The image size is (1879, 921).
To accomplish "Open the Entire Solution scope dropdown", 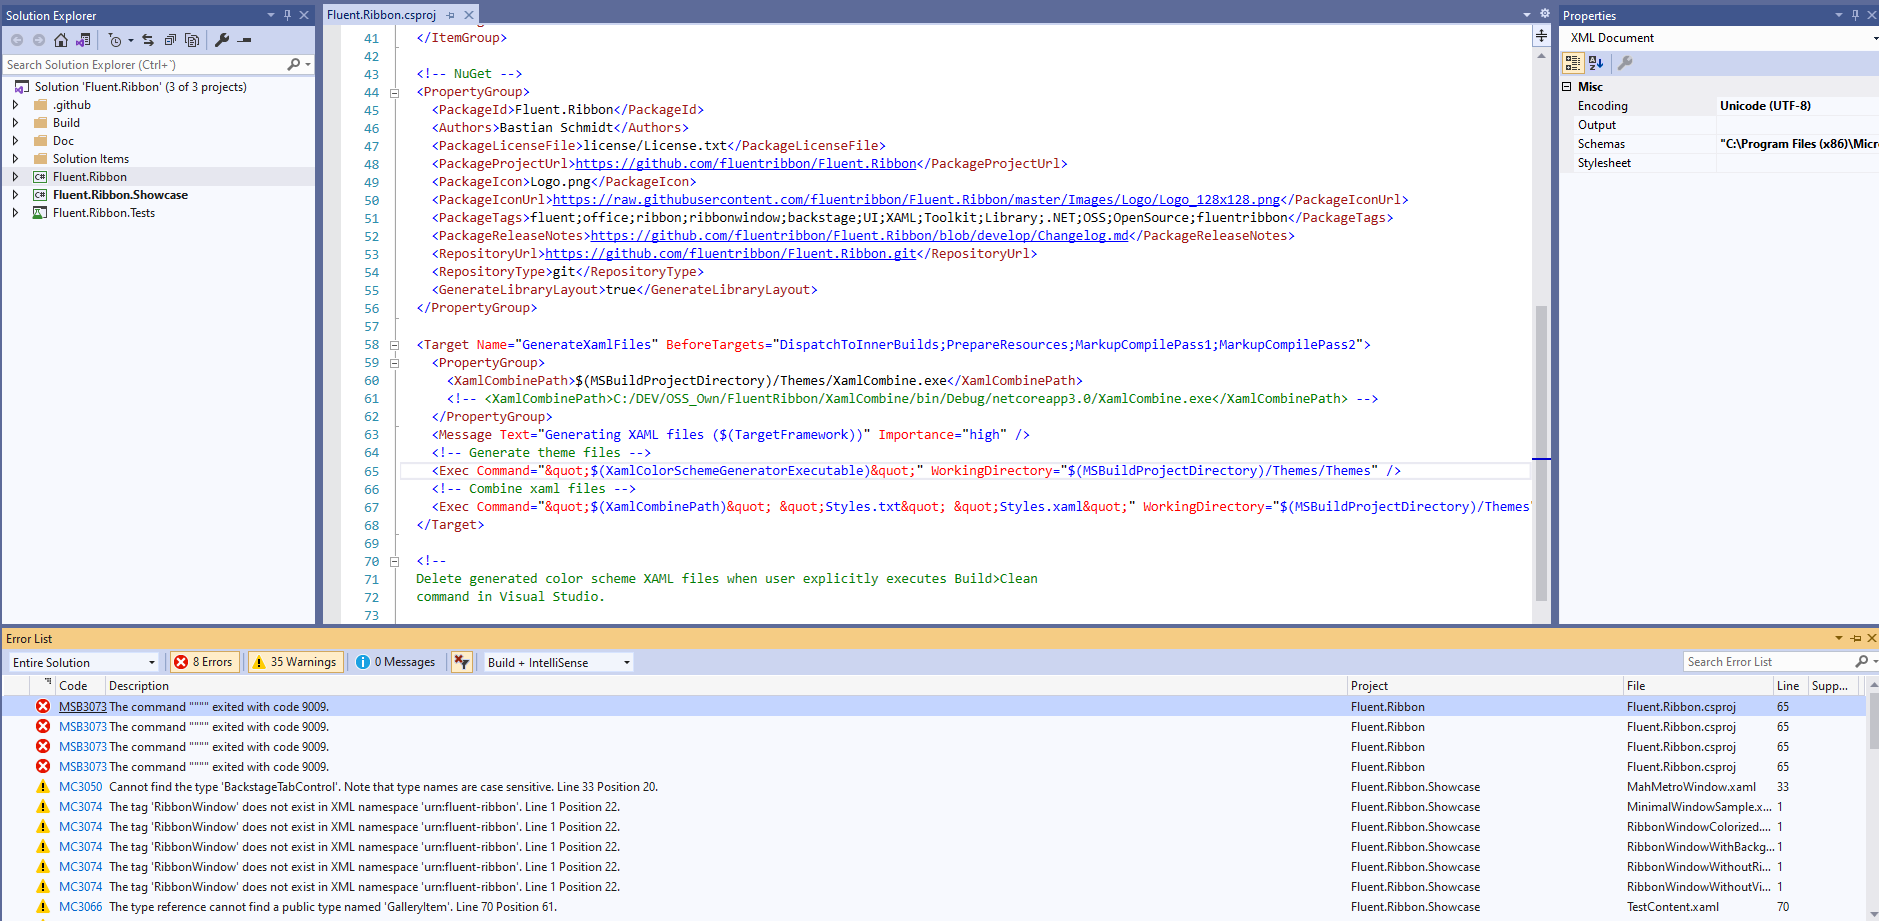I will (x=84, y=661).
